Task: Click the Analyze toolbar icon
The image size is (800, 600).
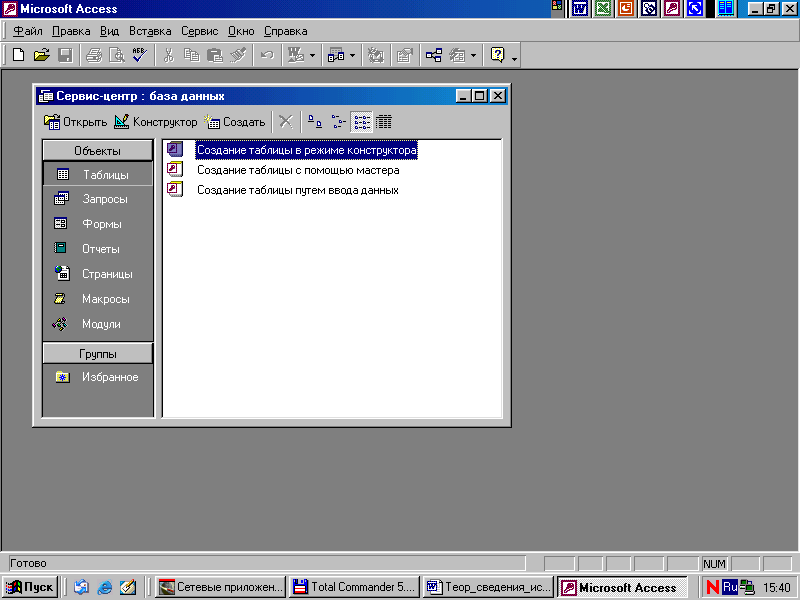Action: click(x=336, y=55)
